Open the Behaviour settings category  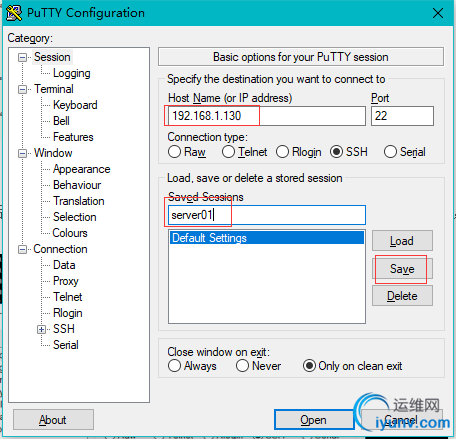coord(77,185)
